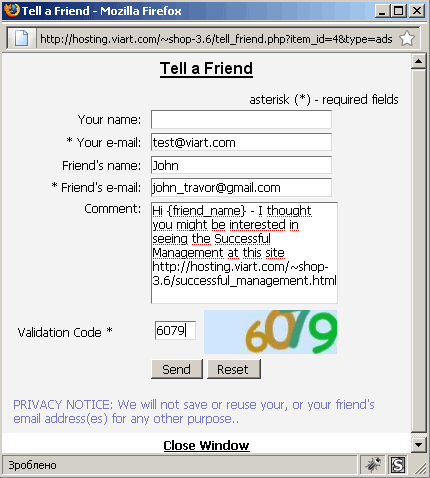430x478 pixels.
Task: Click the URL address bar text
Action: point(216,39)
